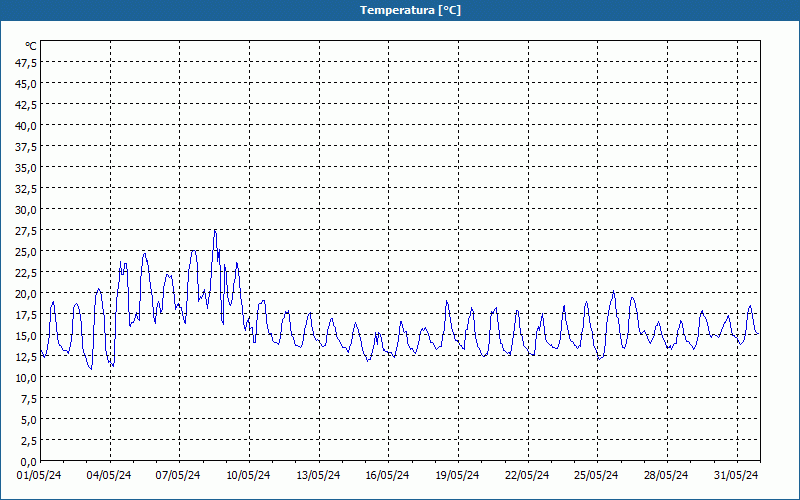Click the 40,0 y-axis value
The width and height of the screenshot is (800, 500).
[x=27, y=126]
